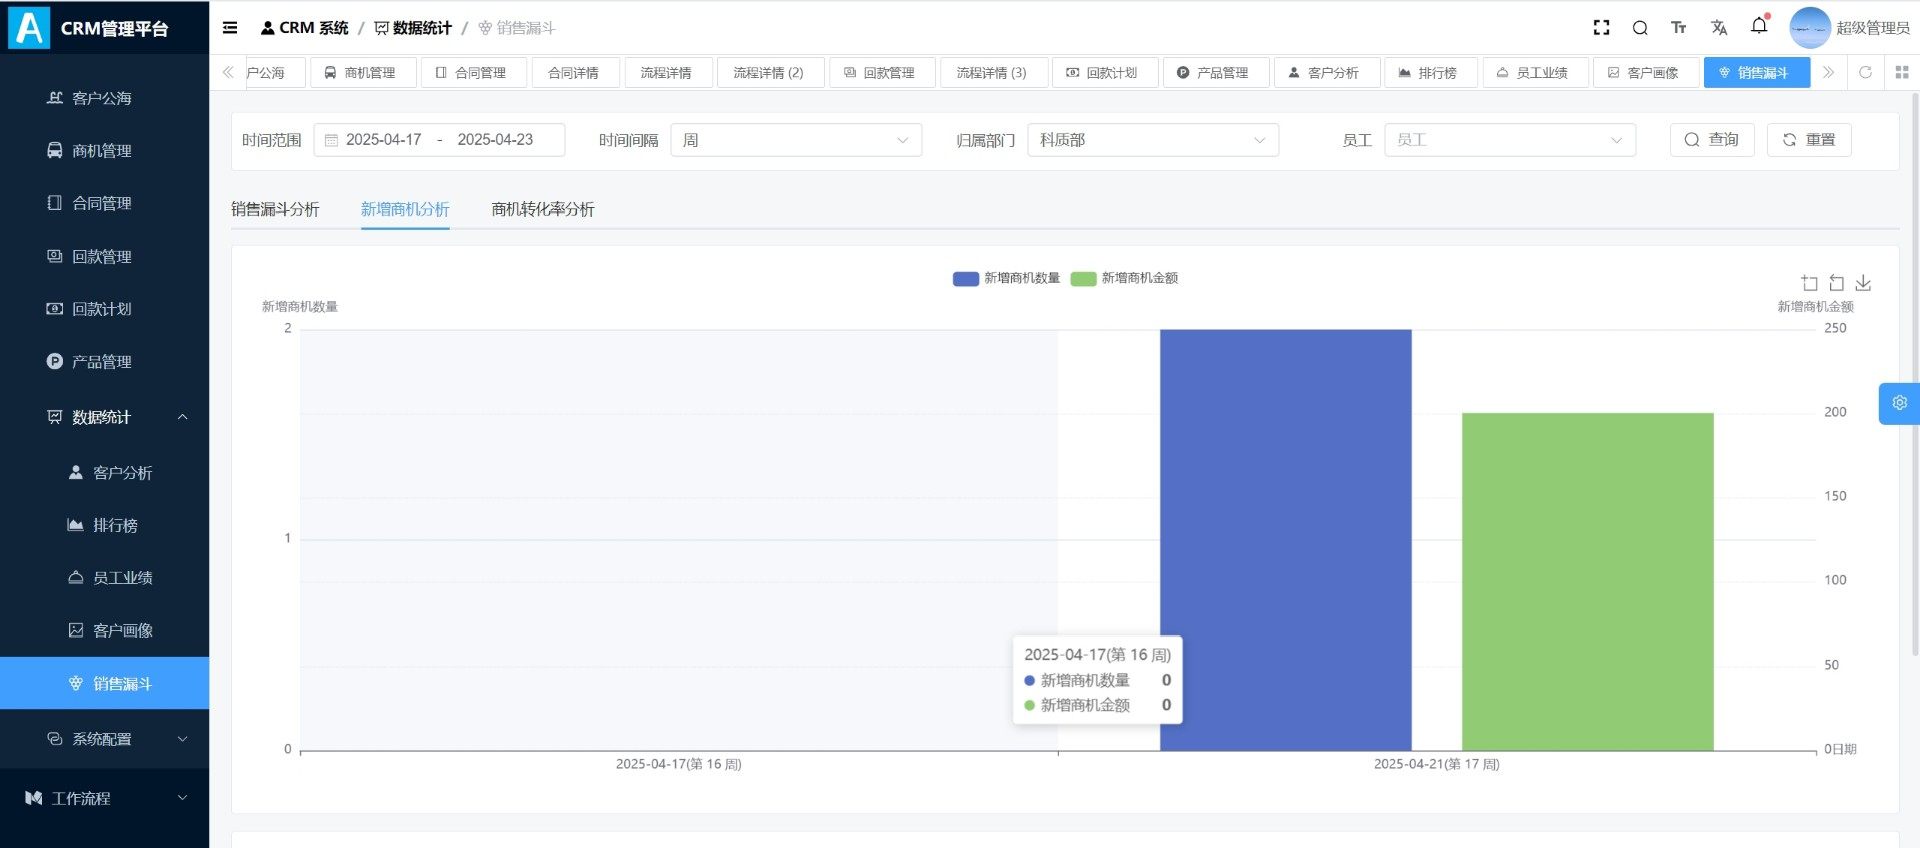This screenshot has width=1920, height=848.
Task: Open the date range calendar picker
Action: coord(331,140)
